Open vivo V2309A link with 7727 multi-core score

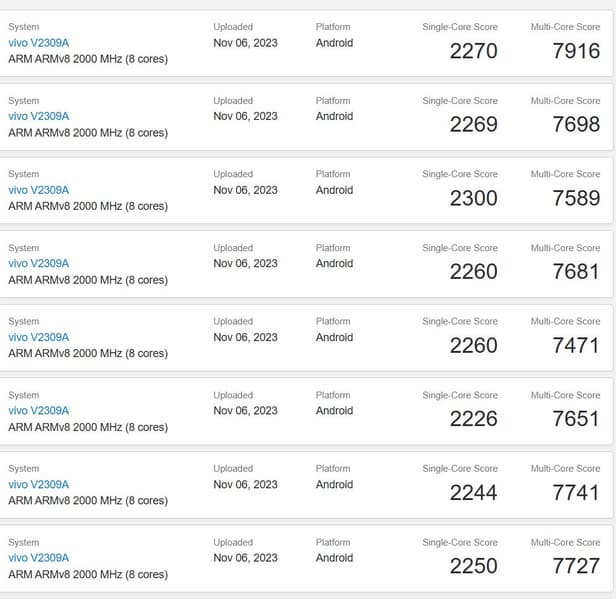[38, 558]
